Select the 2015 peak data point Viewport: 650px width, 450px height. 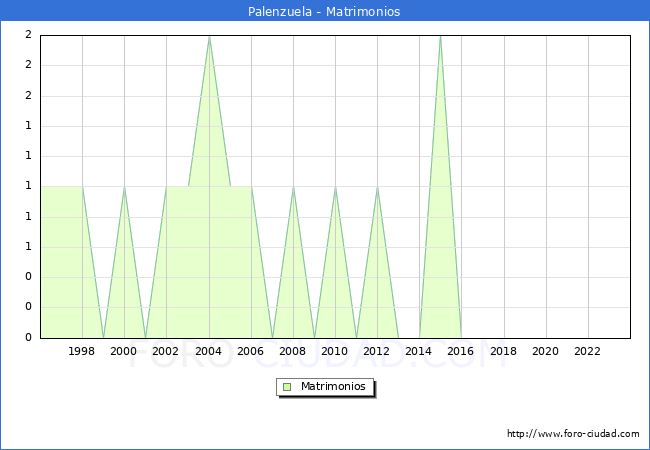click(440, 36)
